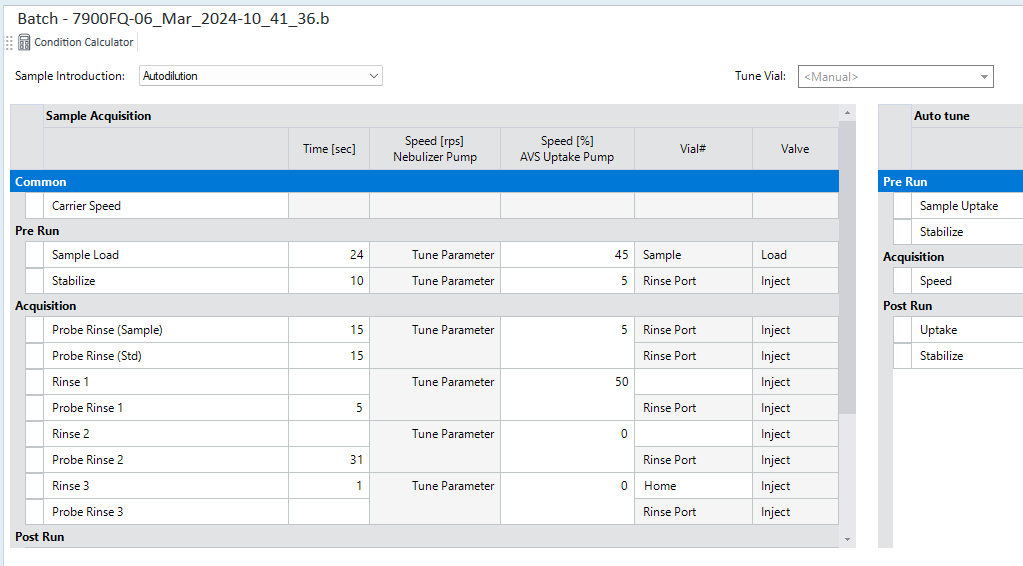Click the toolbar grip handle
This screenshot has height=566, width=1023.
(8, 43)
